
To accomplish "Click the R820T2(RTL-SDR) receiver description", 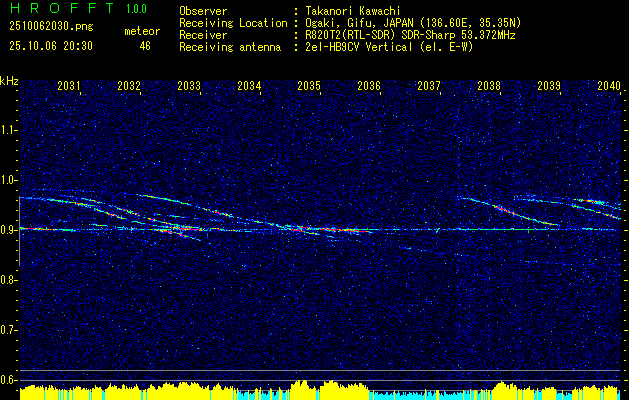I will click(x=409, y=35).
